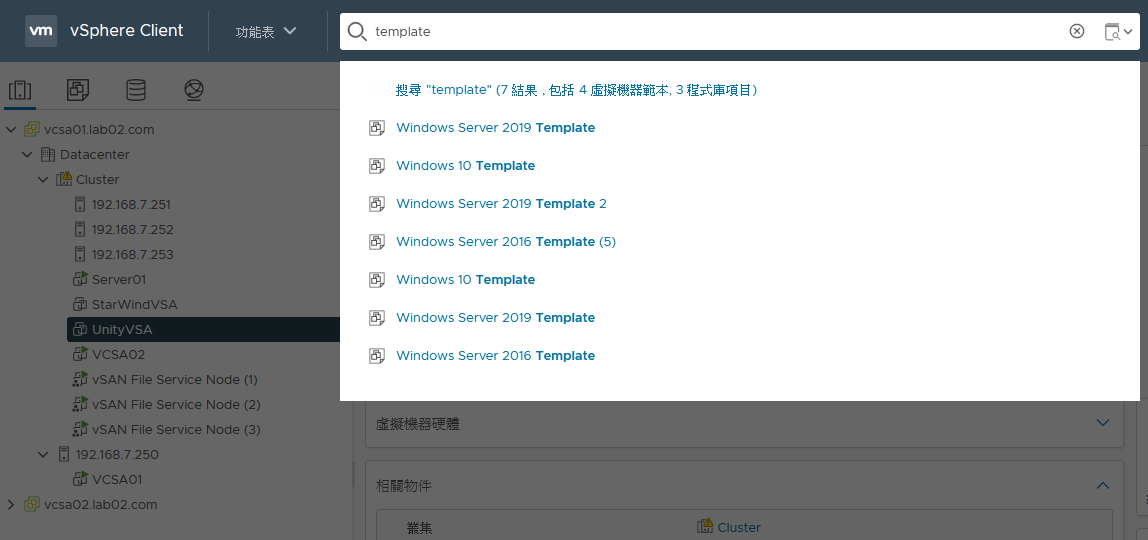Select the StarWindVSA virtual machine
Image resolution: width=1148 pixels, height=540 pixels.
click(135, 304)
